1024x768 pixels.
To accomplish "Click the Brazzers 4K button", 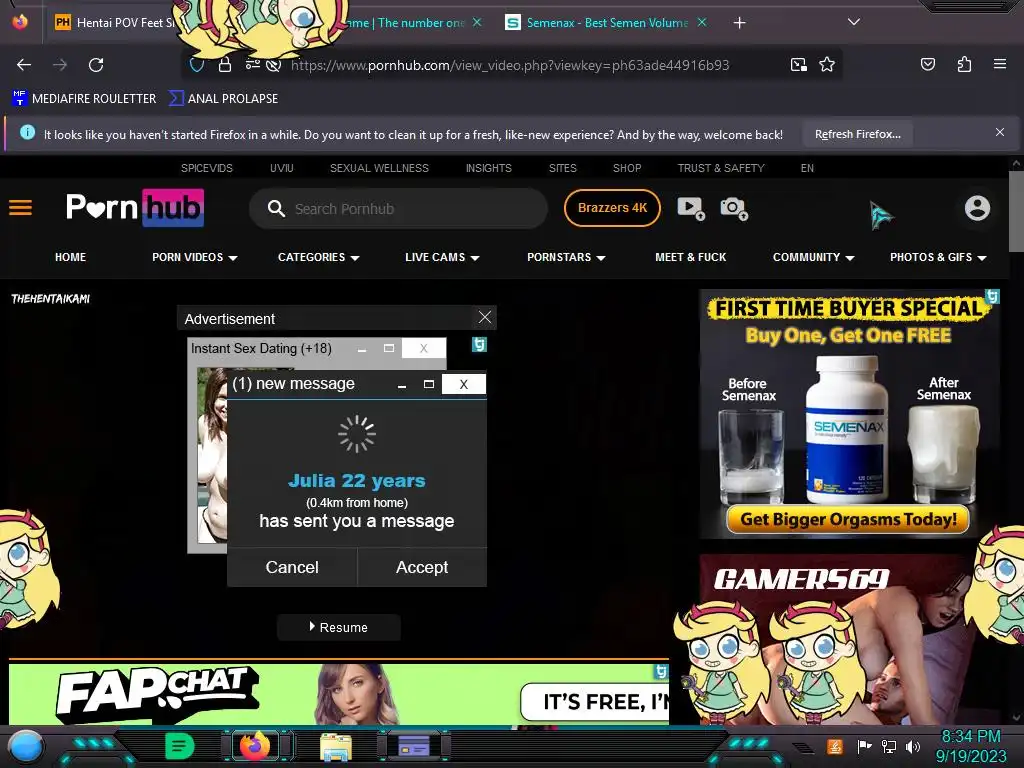I will [612, 208].
